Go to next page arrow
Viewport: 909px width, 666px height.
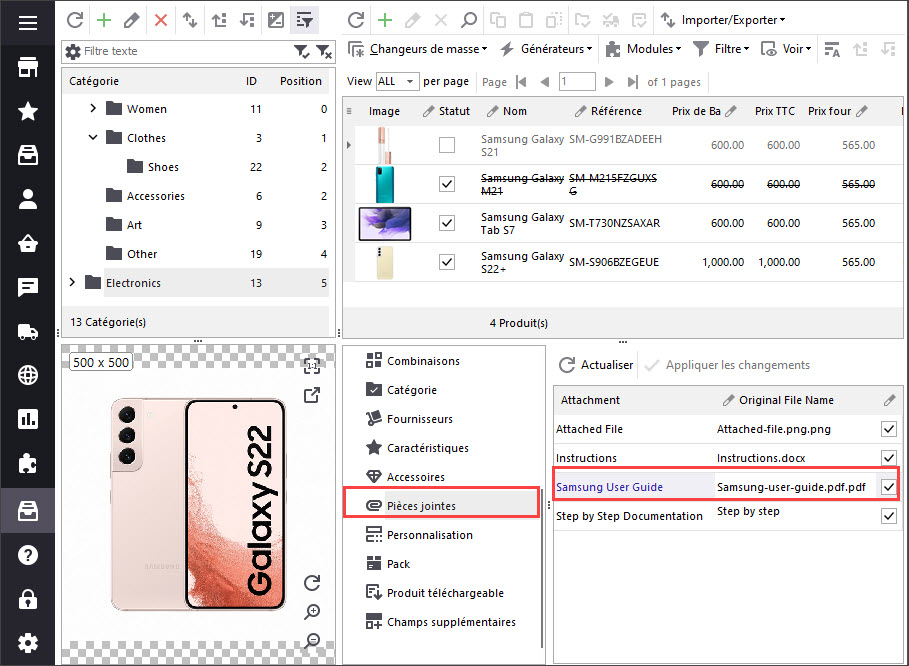tap(609, 82)
